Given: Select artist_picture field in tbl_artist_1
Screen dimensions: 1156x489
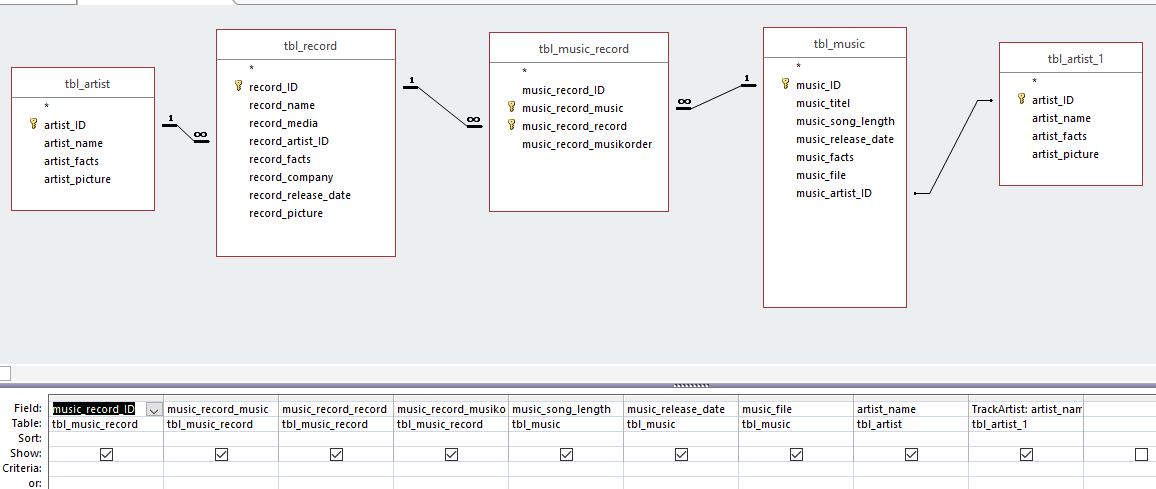Looking at the screenshot, I should 1065,154.
